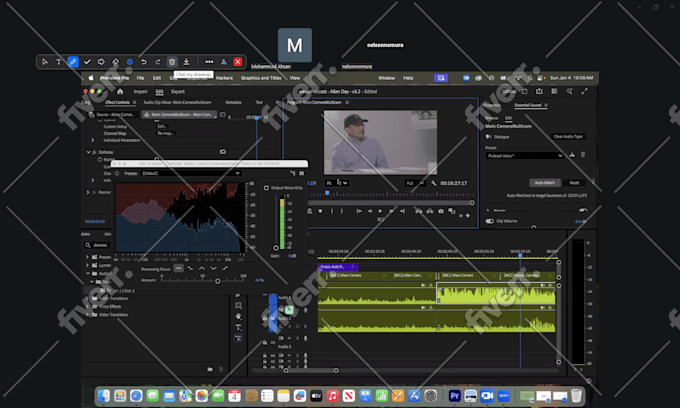Image resolution: width=680 pixels, height=408 pixels.
Task: Expand Individual Parameters row
Action: 93,140
